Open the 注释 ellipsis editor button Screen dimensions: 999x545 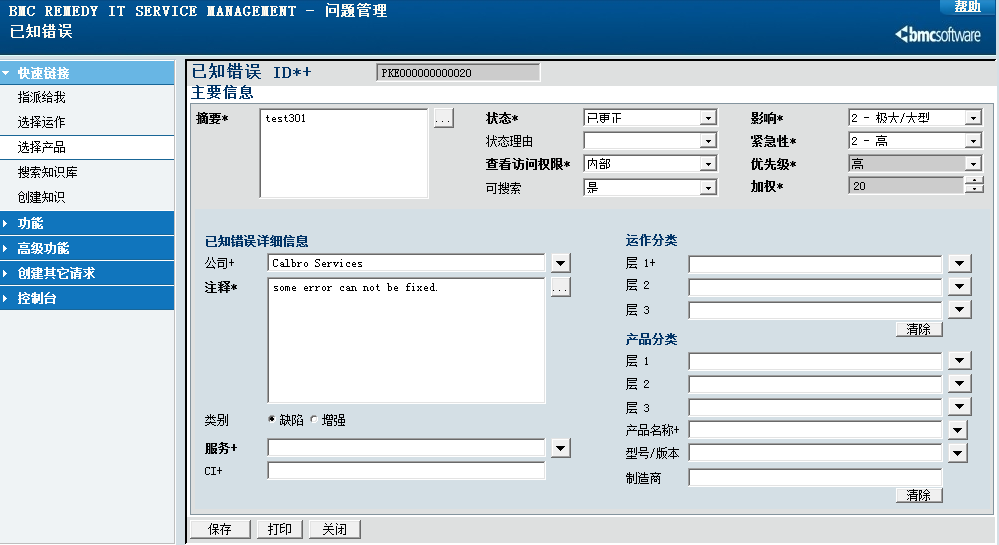click(560, 287)
